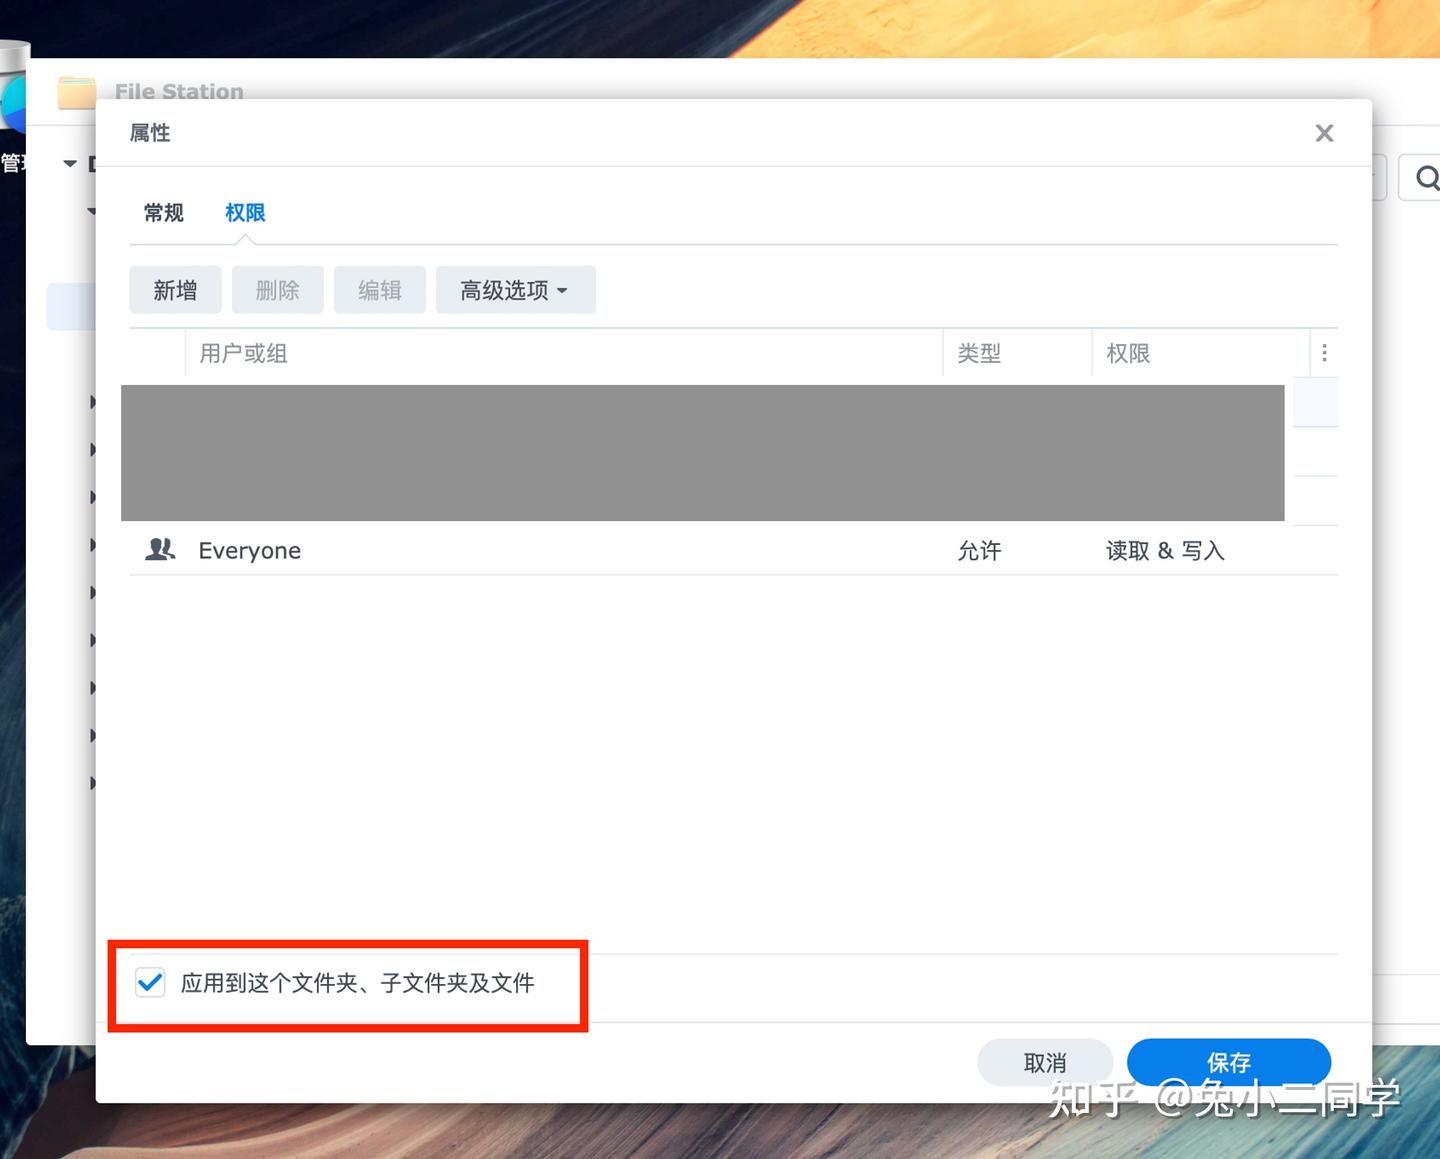The image size is (1440, 1159).
Task: Sort the list by 用户或组 column header
Action: click(x=243, y=353)
